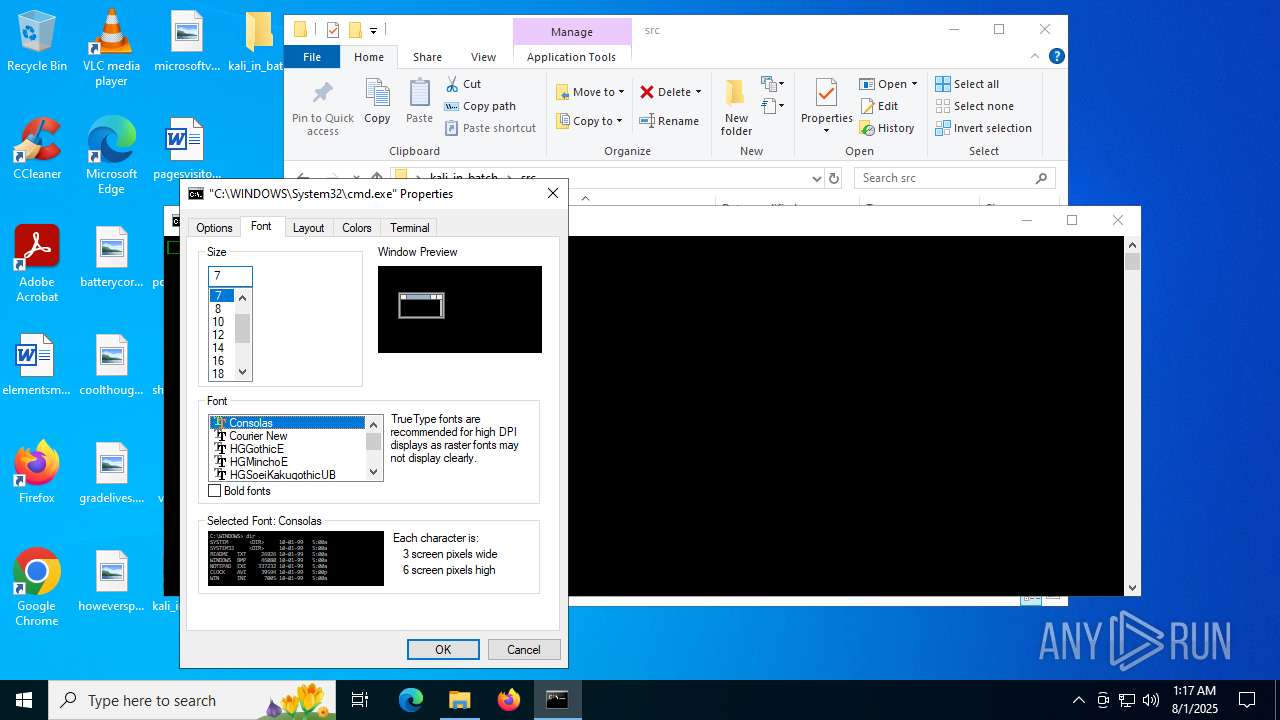
Task: Open CCleaner desktop shortcut
Action: tap(37, 149)
